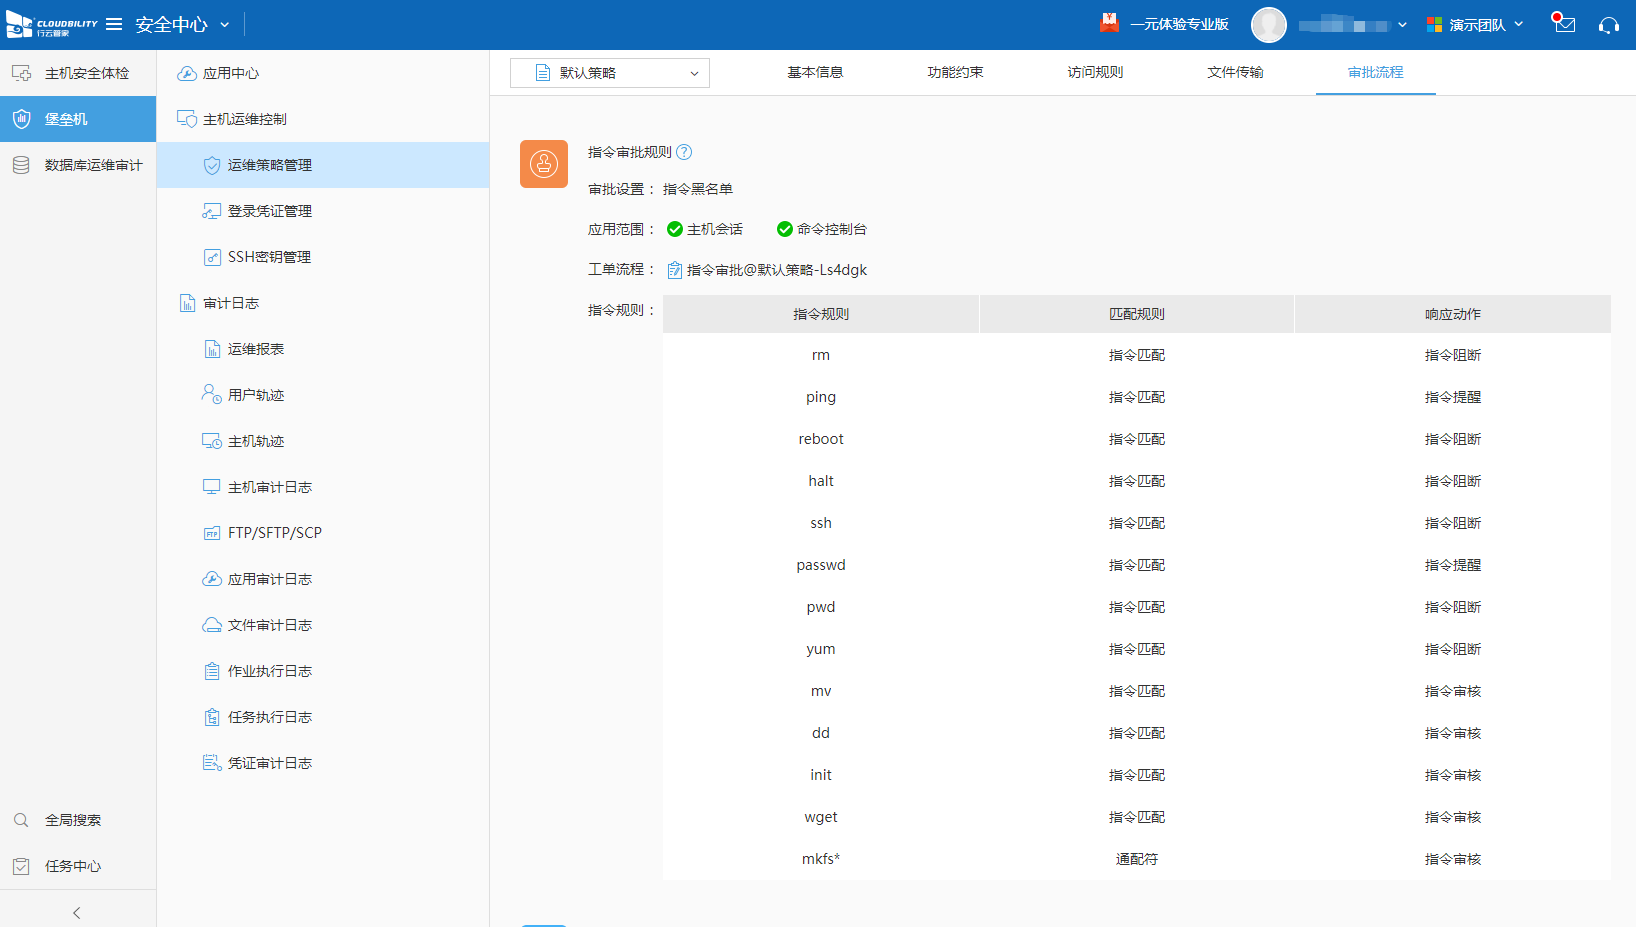Click the headset support icon
This screenshot has width=1636, height=927.
point(1608,25)
